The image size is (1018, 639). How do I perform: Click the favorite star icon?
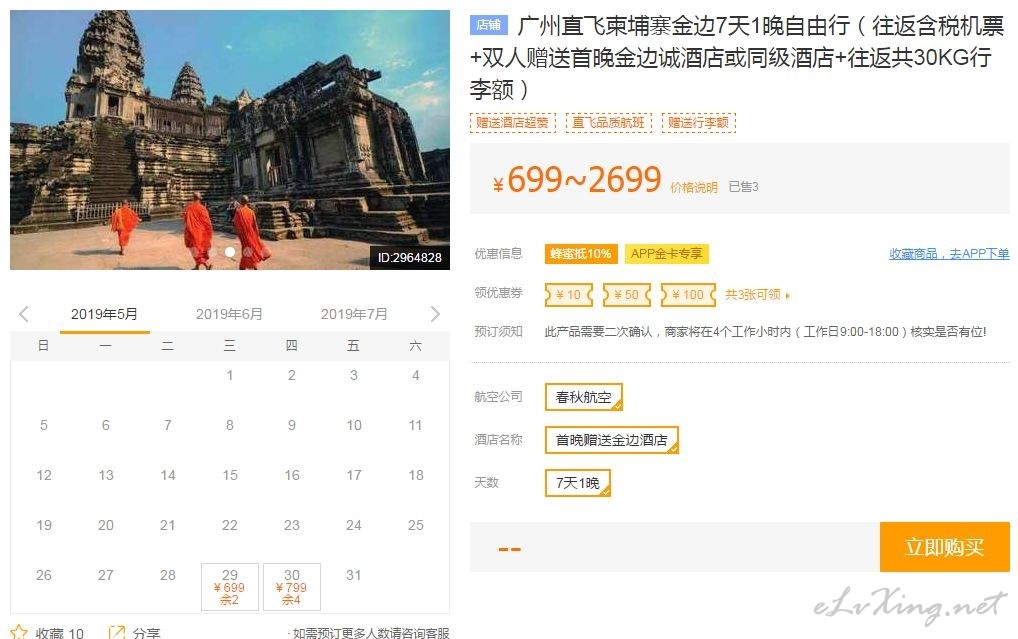click(x=19, y=632)
